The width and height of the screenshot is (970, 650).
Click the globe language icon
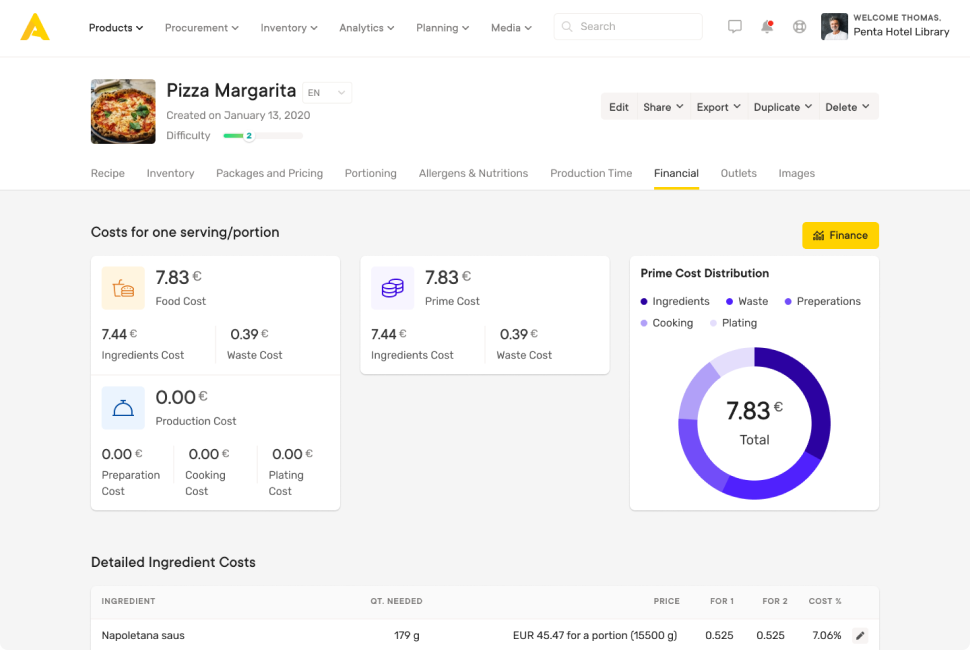[x=799, y=27]
